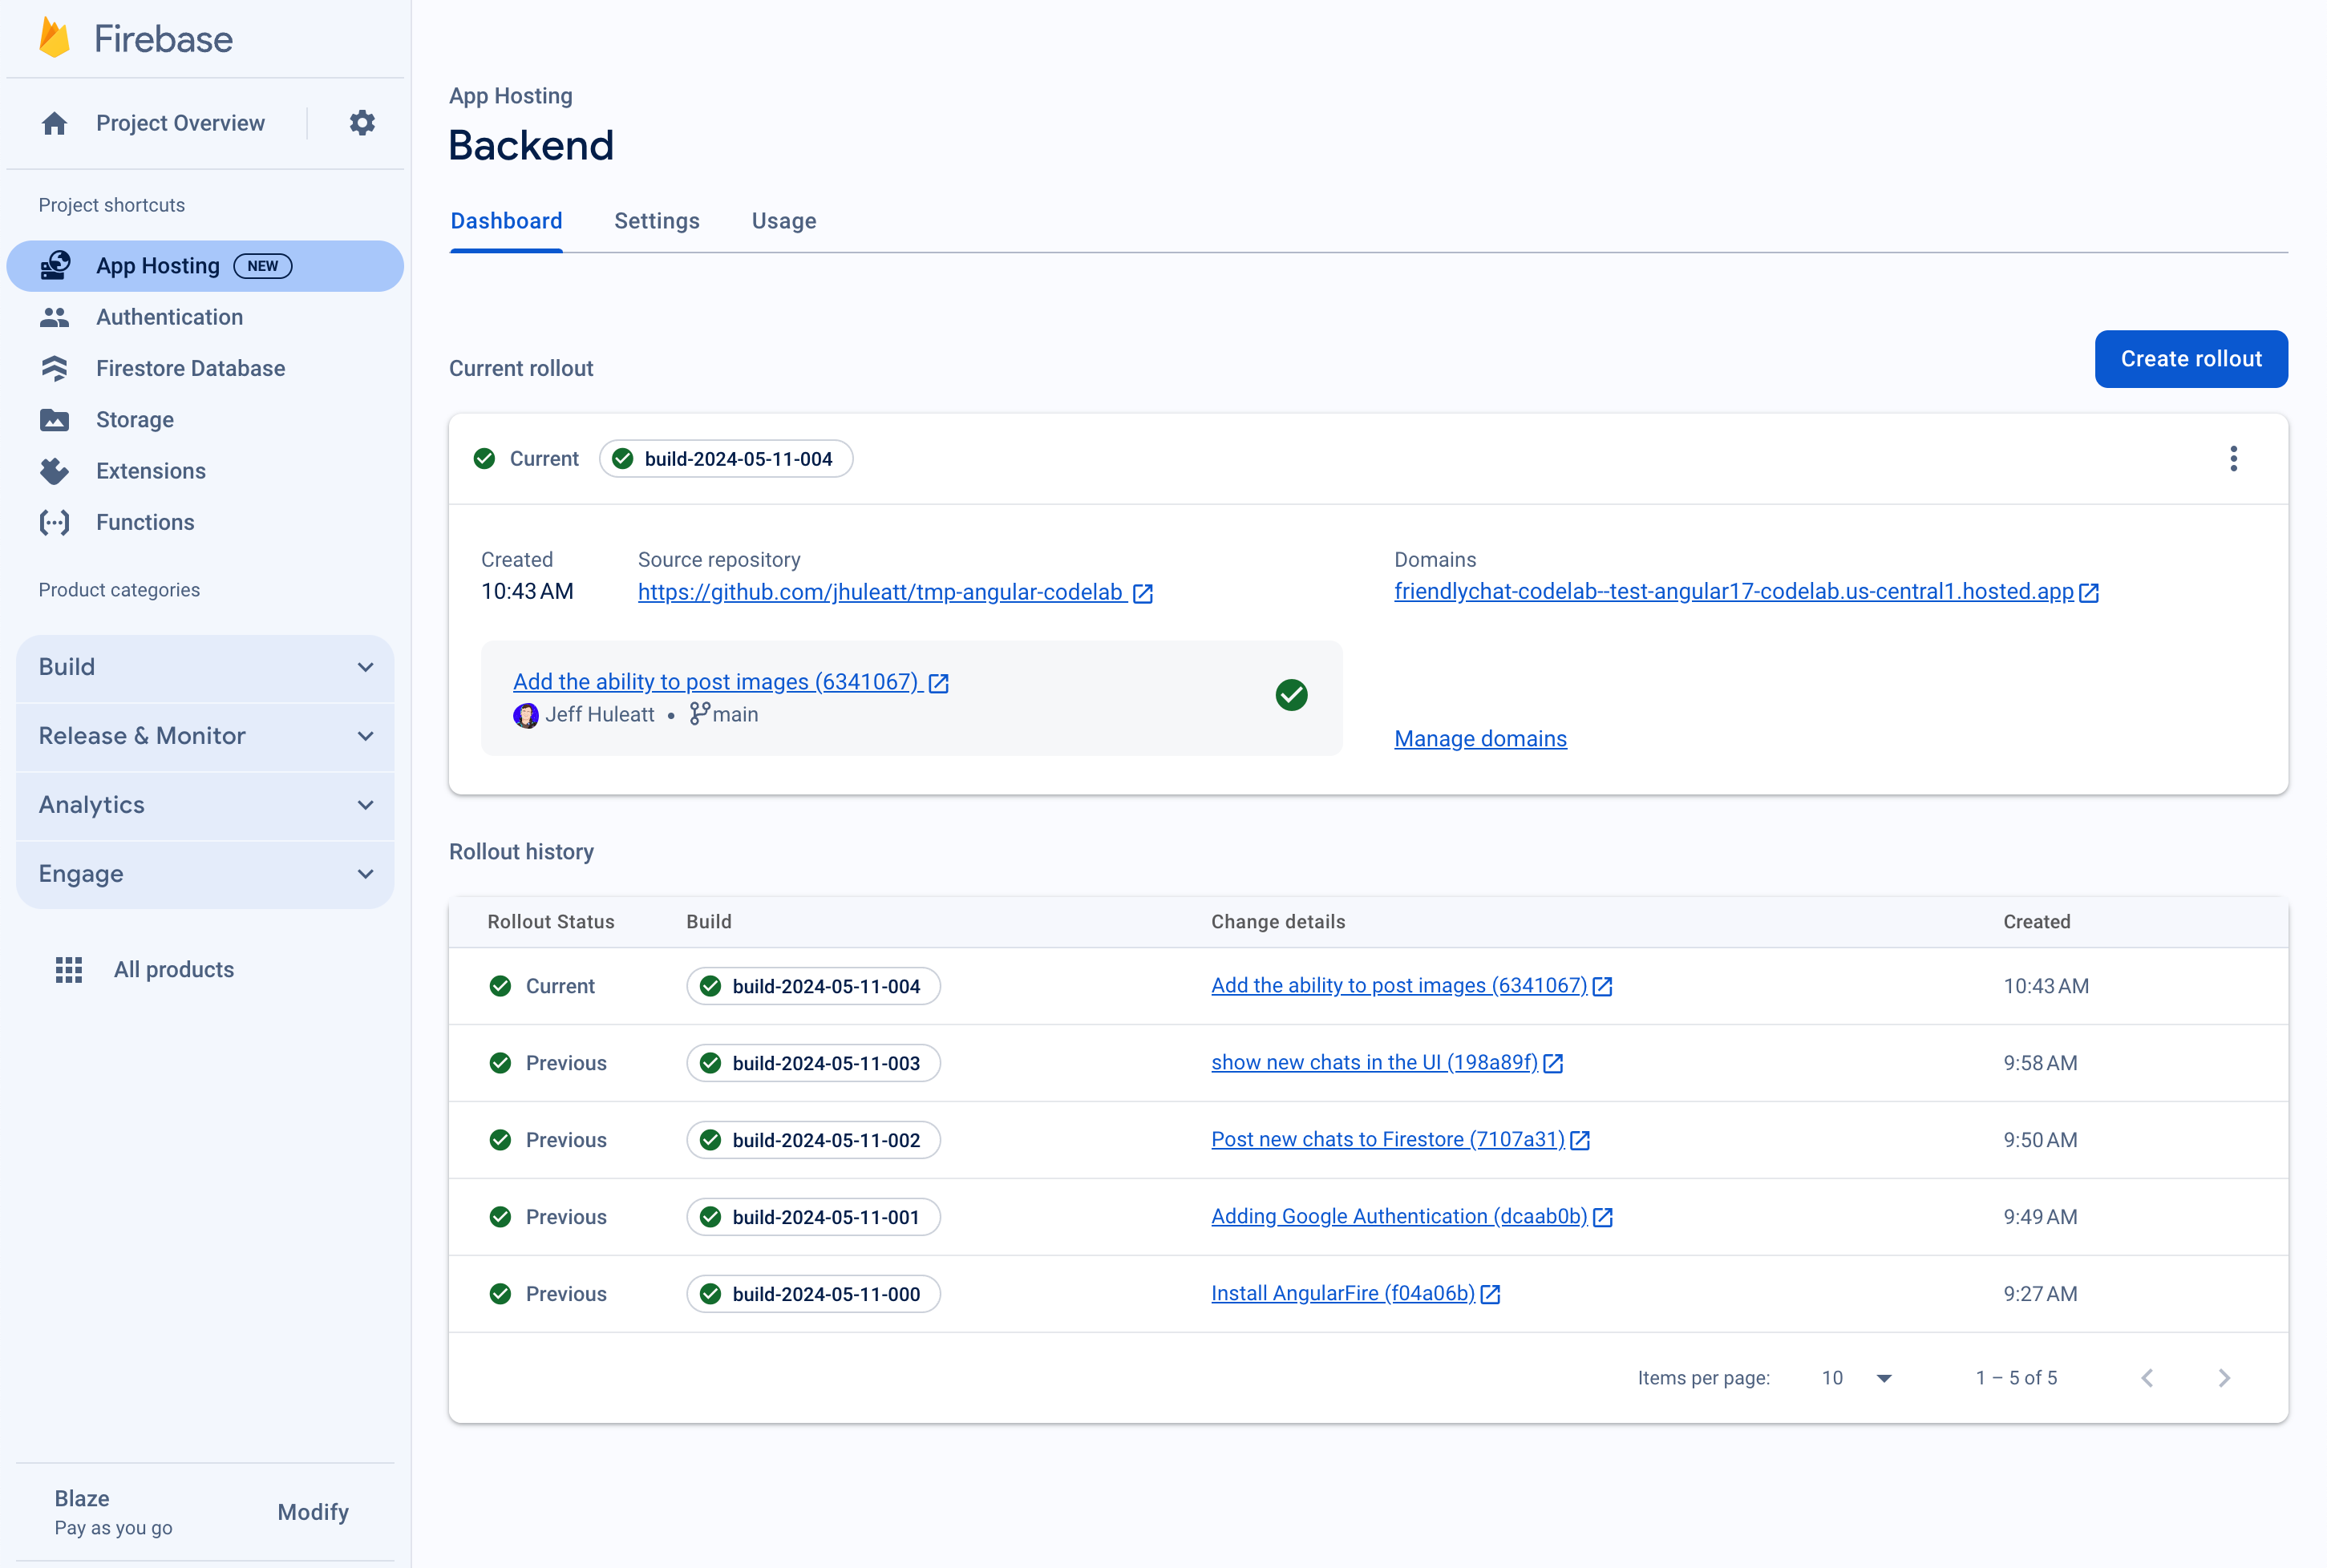
Task: Switch to the Settings tab
Action: click(x=658, y=219)
